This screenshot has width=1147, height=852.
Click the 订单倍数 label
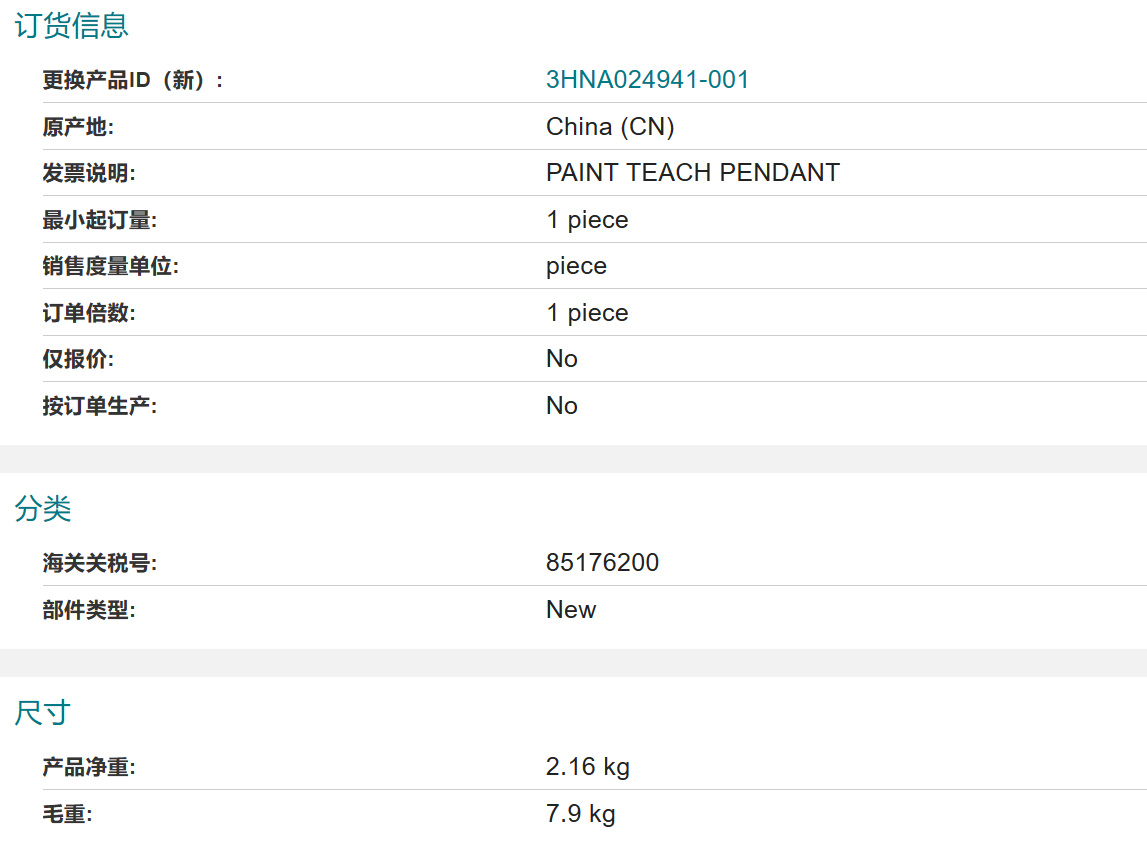click(x=89, y=313)
